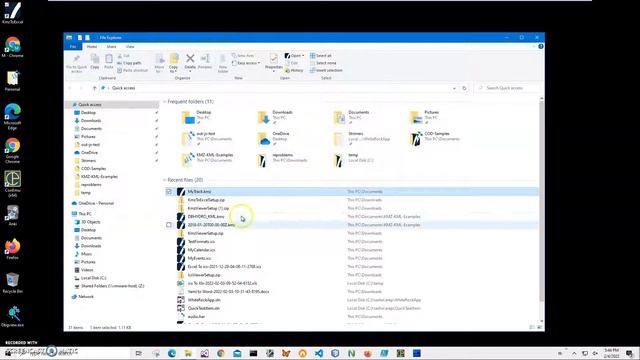Collapse the Frequent folders section

coord(164,102)
